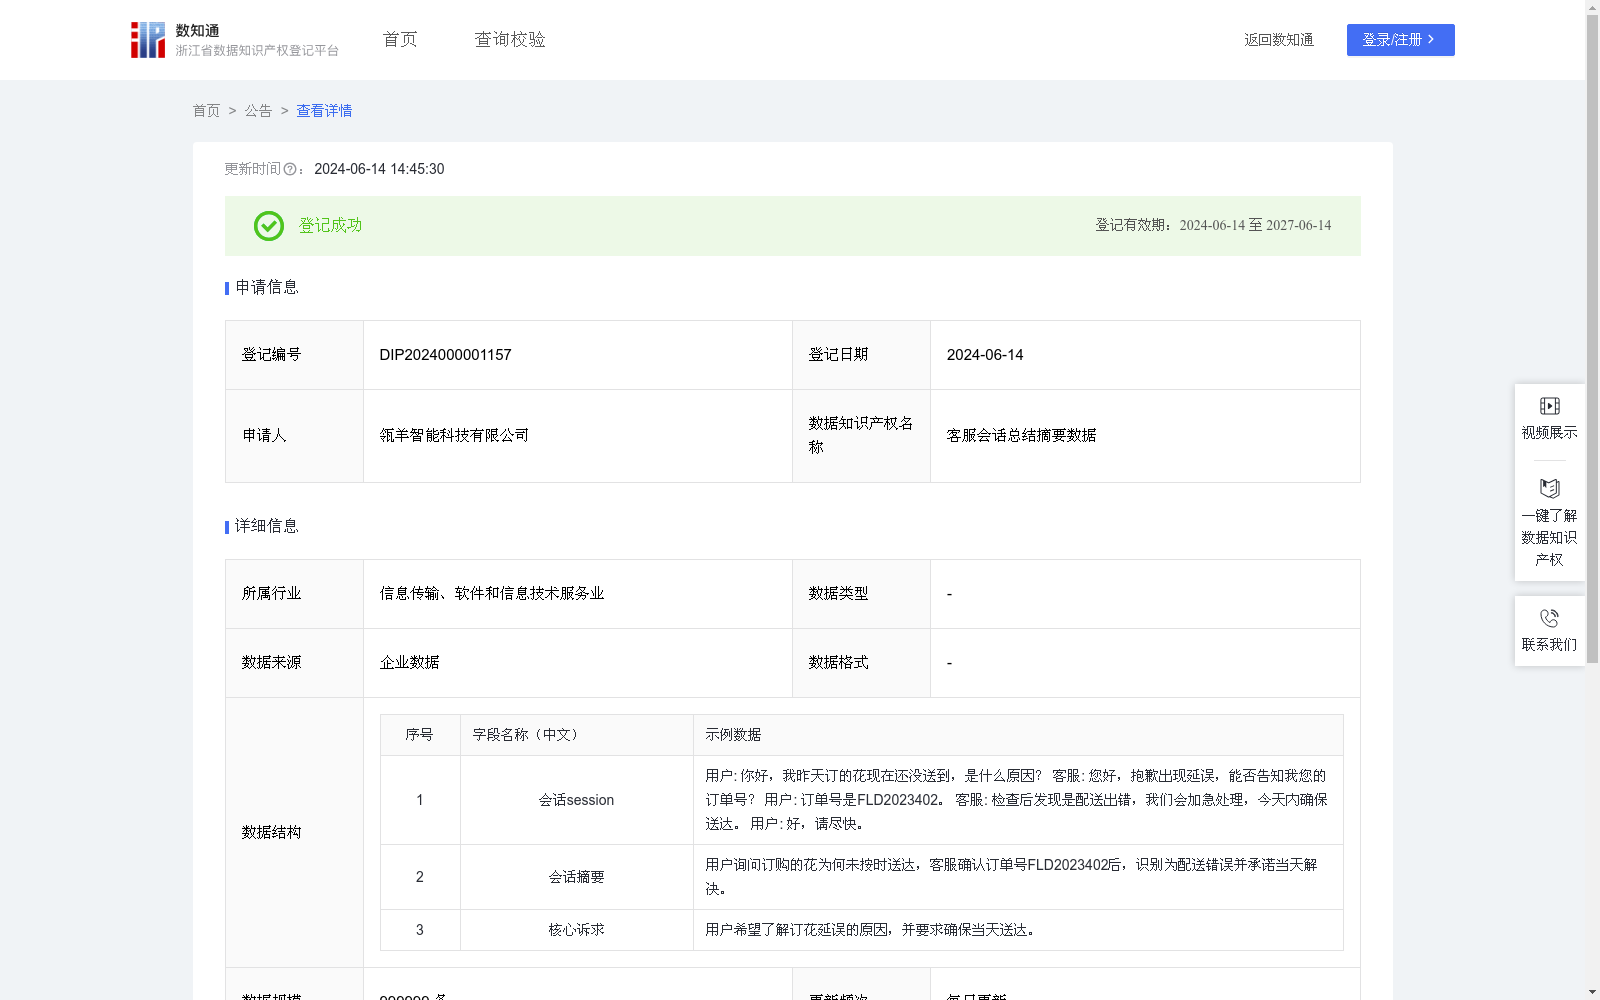Select the name 客服会话总结摘要数据
1600x1000 pixels.
click(1021, 436)
